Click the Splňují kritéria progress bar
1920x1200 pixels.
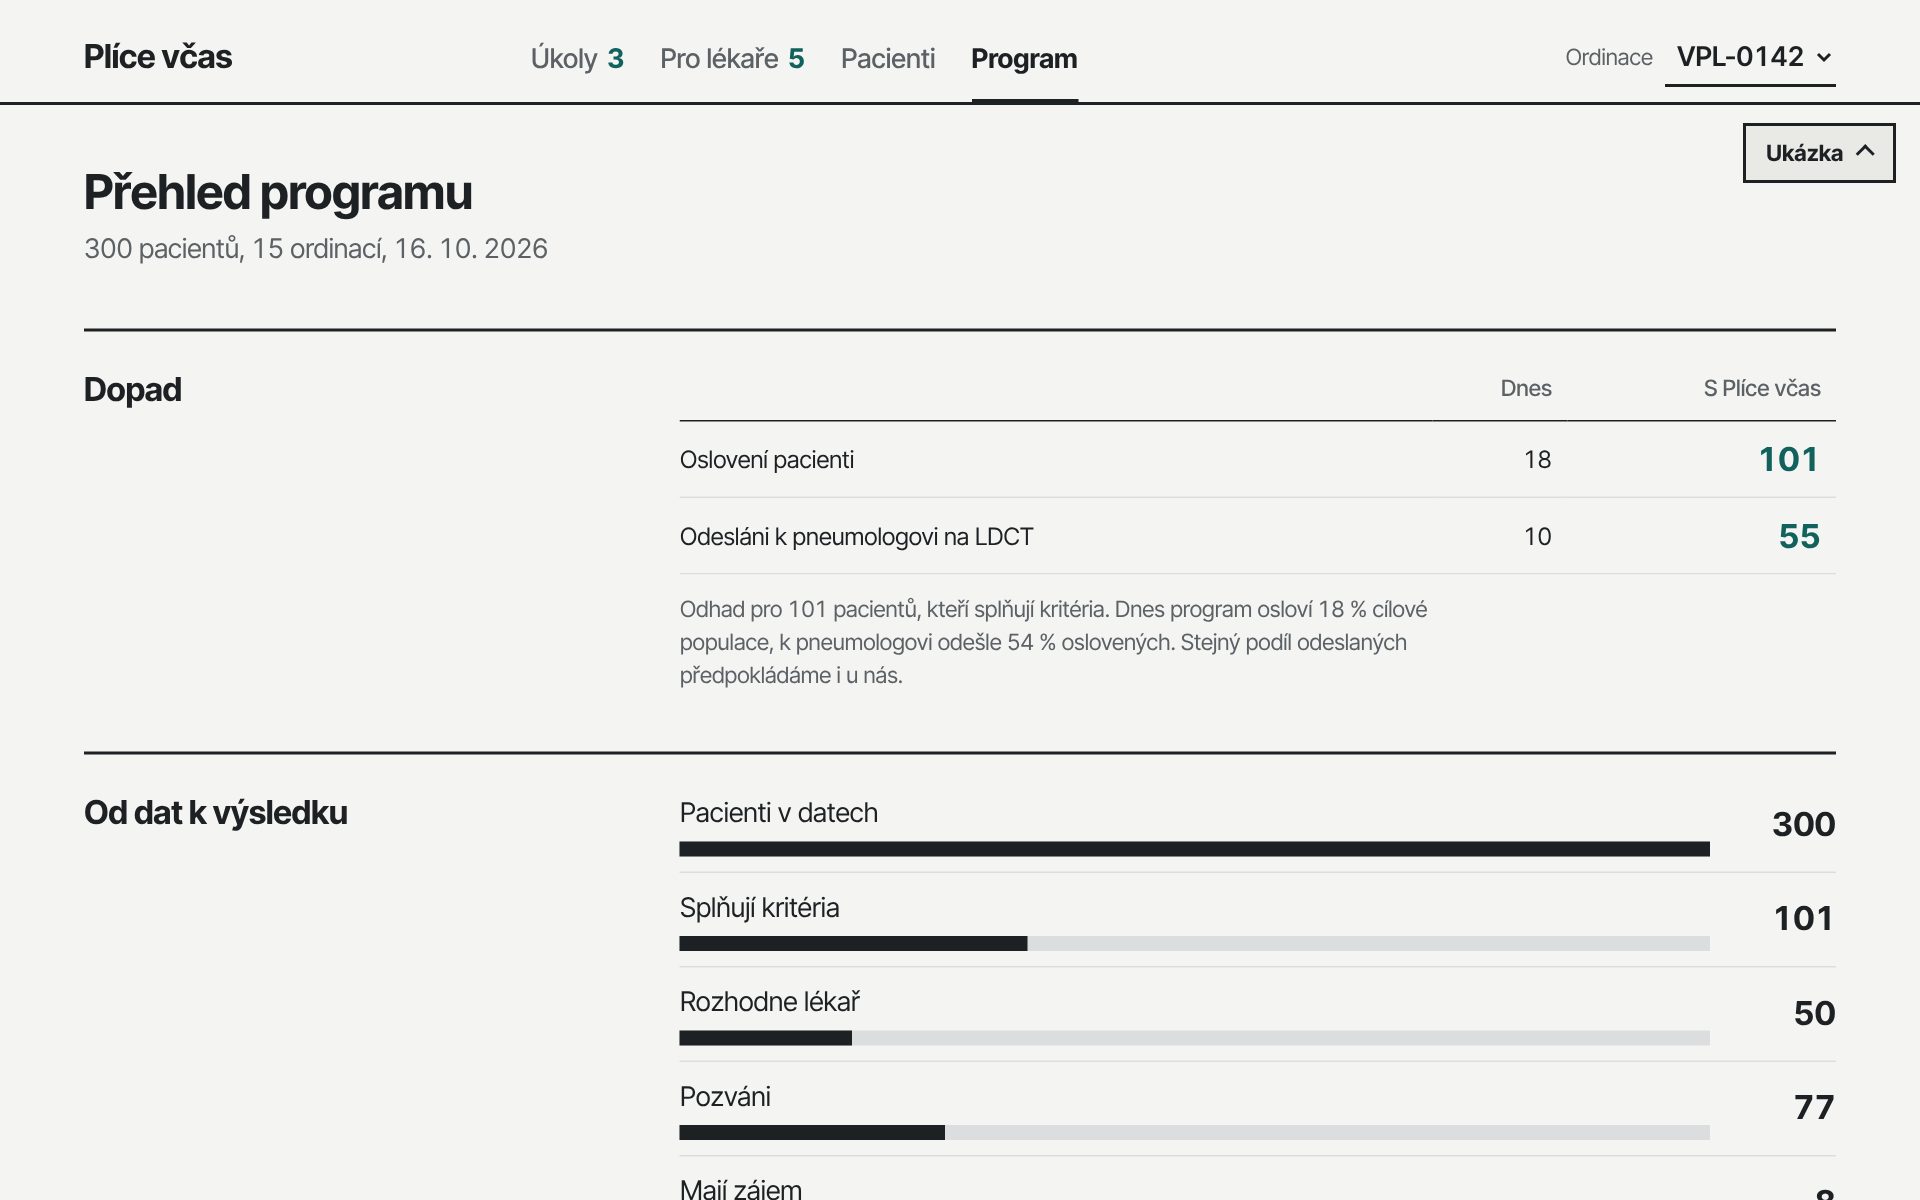pos(1194,943)
